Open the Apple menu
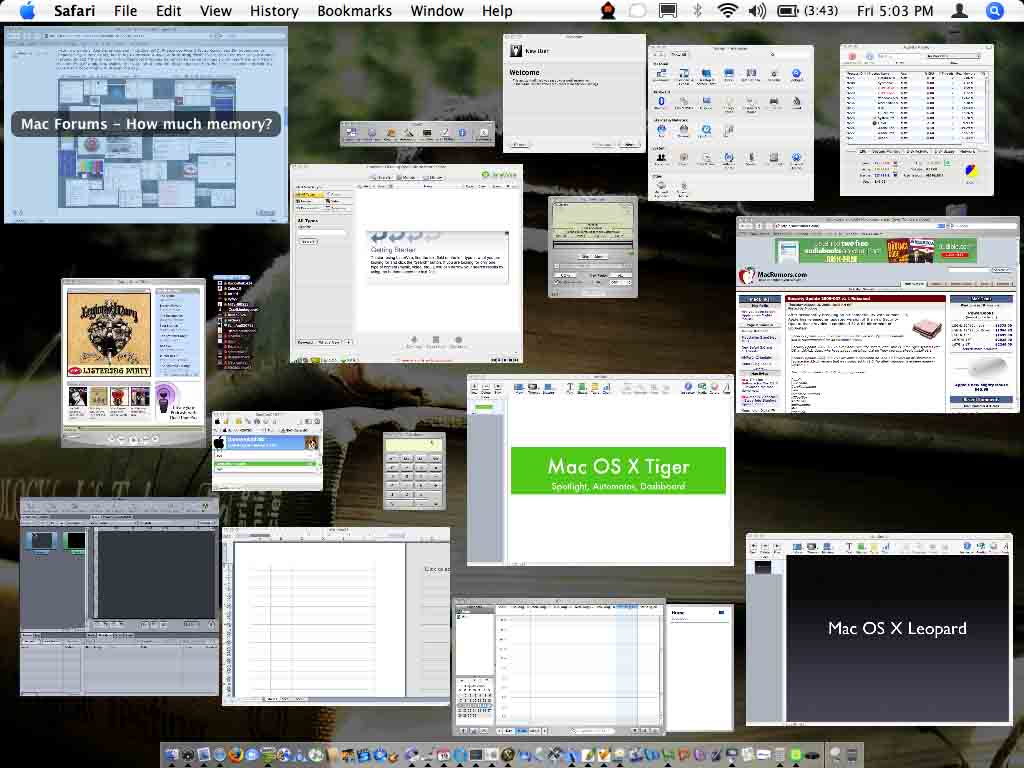 [x=27, y=10]
